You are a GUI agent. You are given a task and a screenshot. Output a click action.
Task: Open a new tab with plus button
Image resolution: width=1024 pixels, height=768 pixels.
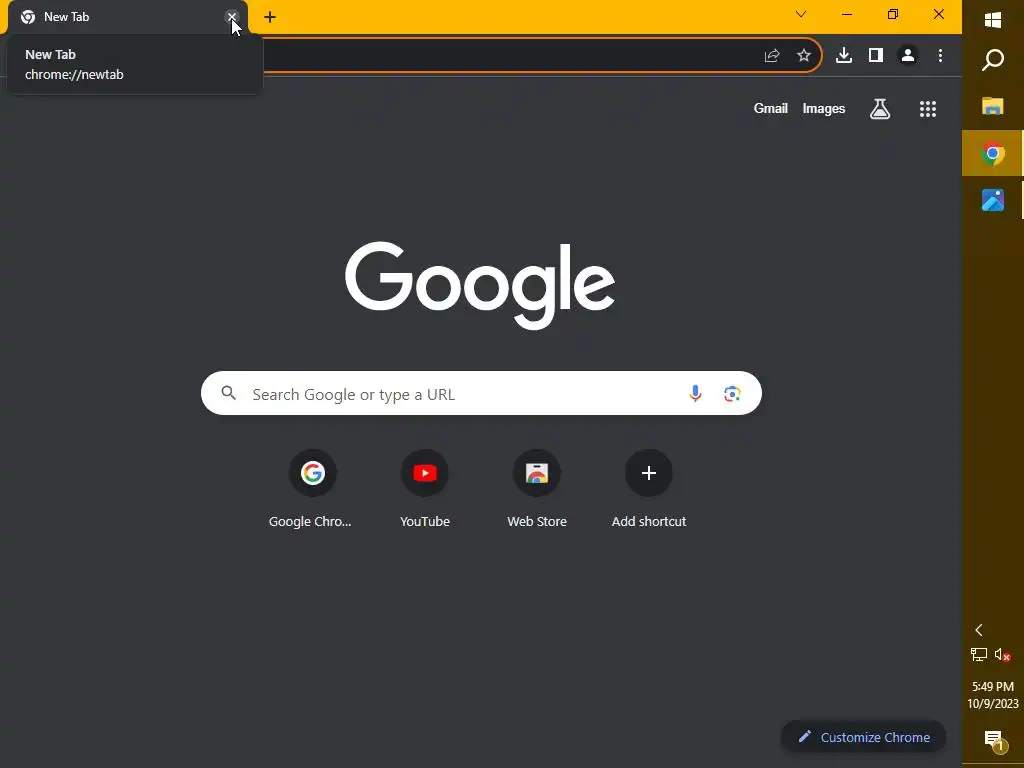(x=270, y=17)
